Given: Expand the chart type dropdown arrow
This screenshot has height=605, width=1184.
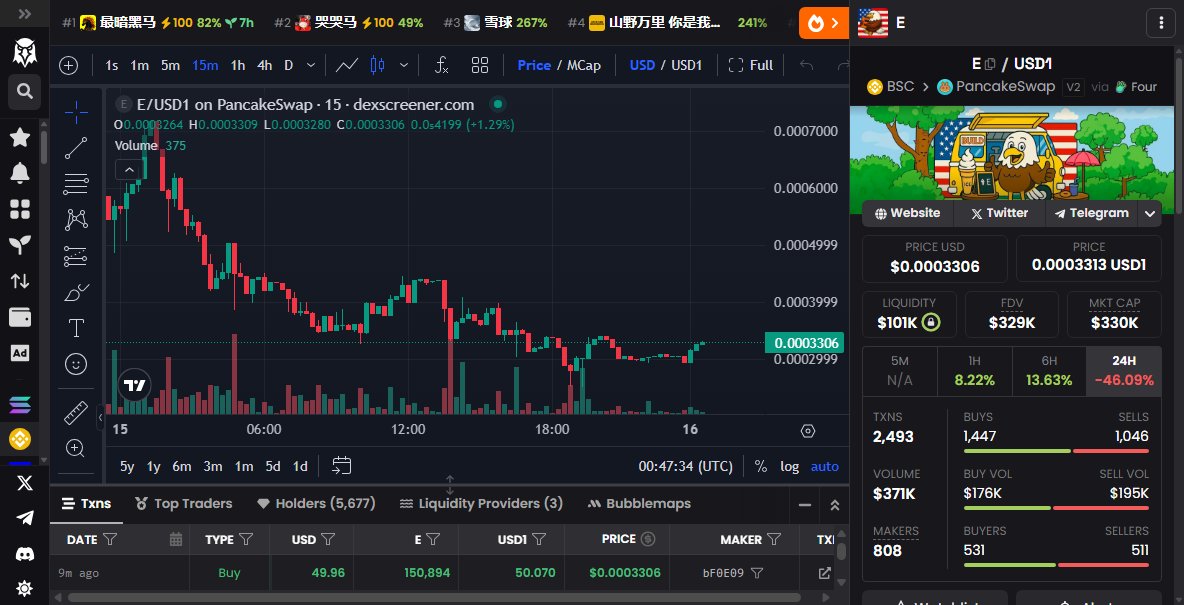Looking at the screenshot, I should coord(404,66).
